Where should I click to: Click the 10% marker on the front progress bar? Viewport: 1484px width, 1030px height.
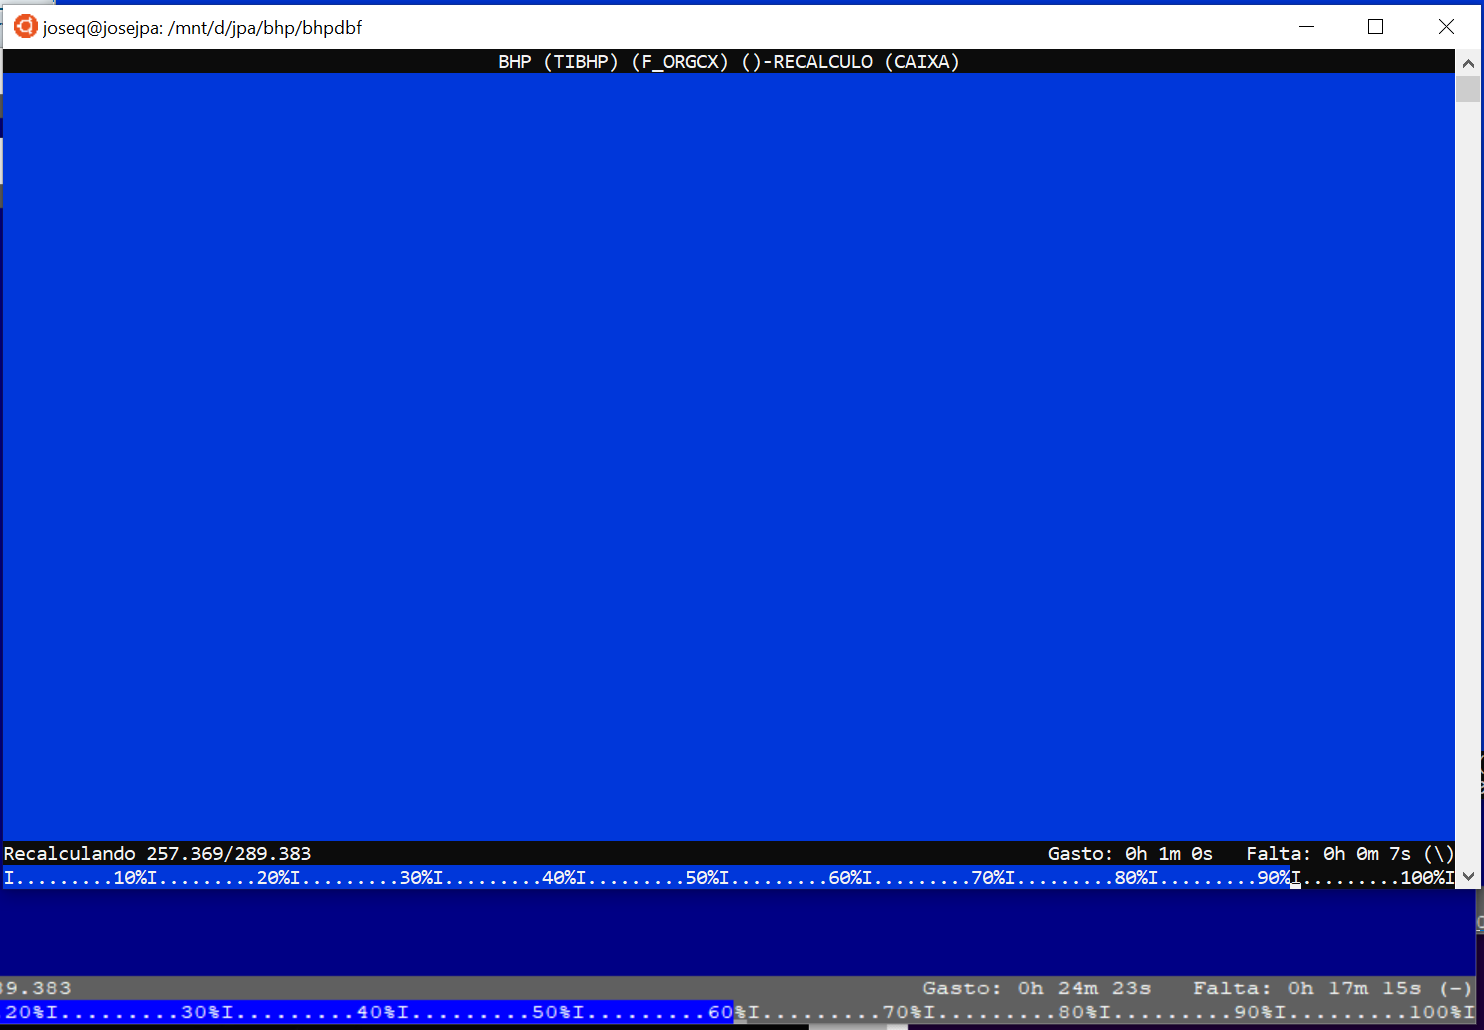[x=130, y=878]
